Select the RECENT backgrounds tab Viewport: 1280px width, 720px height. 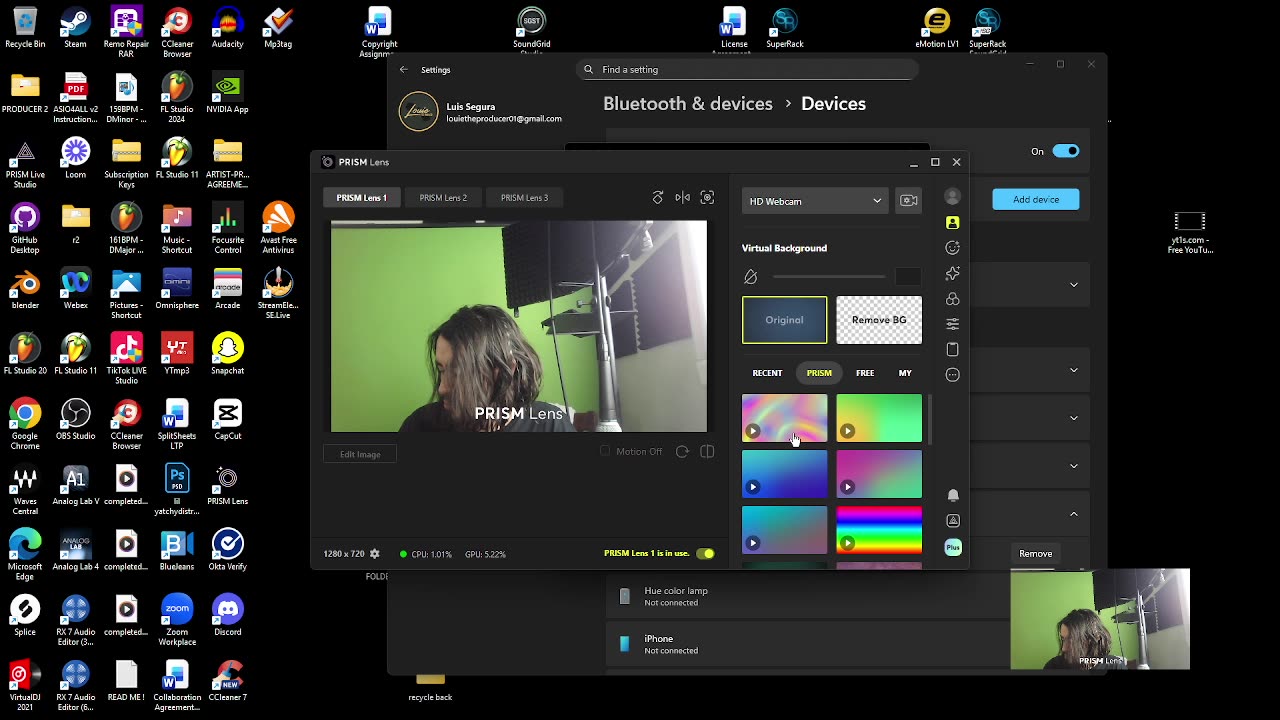pyautogui.click(x=767, y=373)
